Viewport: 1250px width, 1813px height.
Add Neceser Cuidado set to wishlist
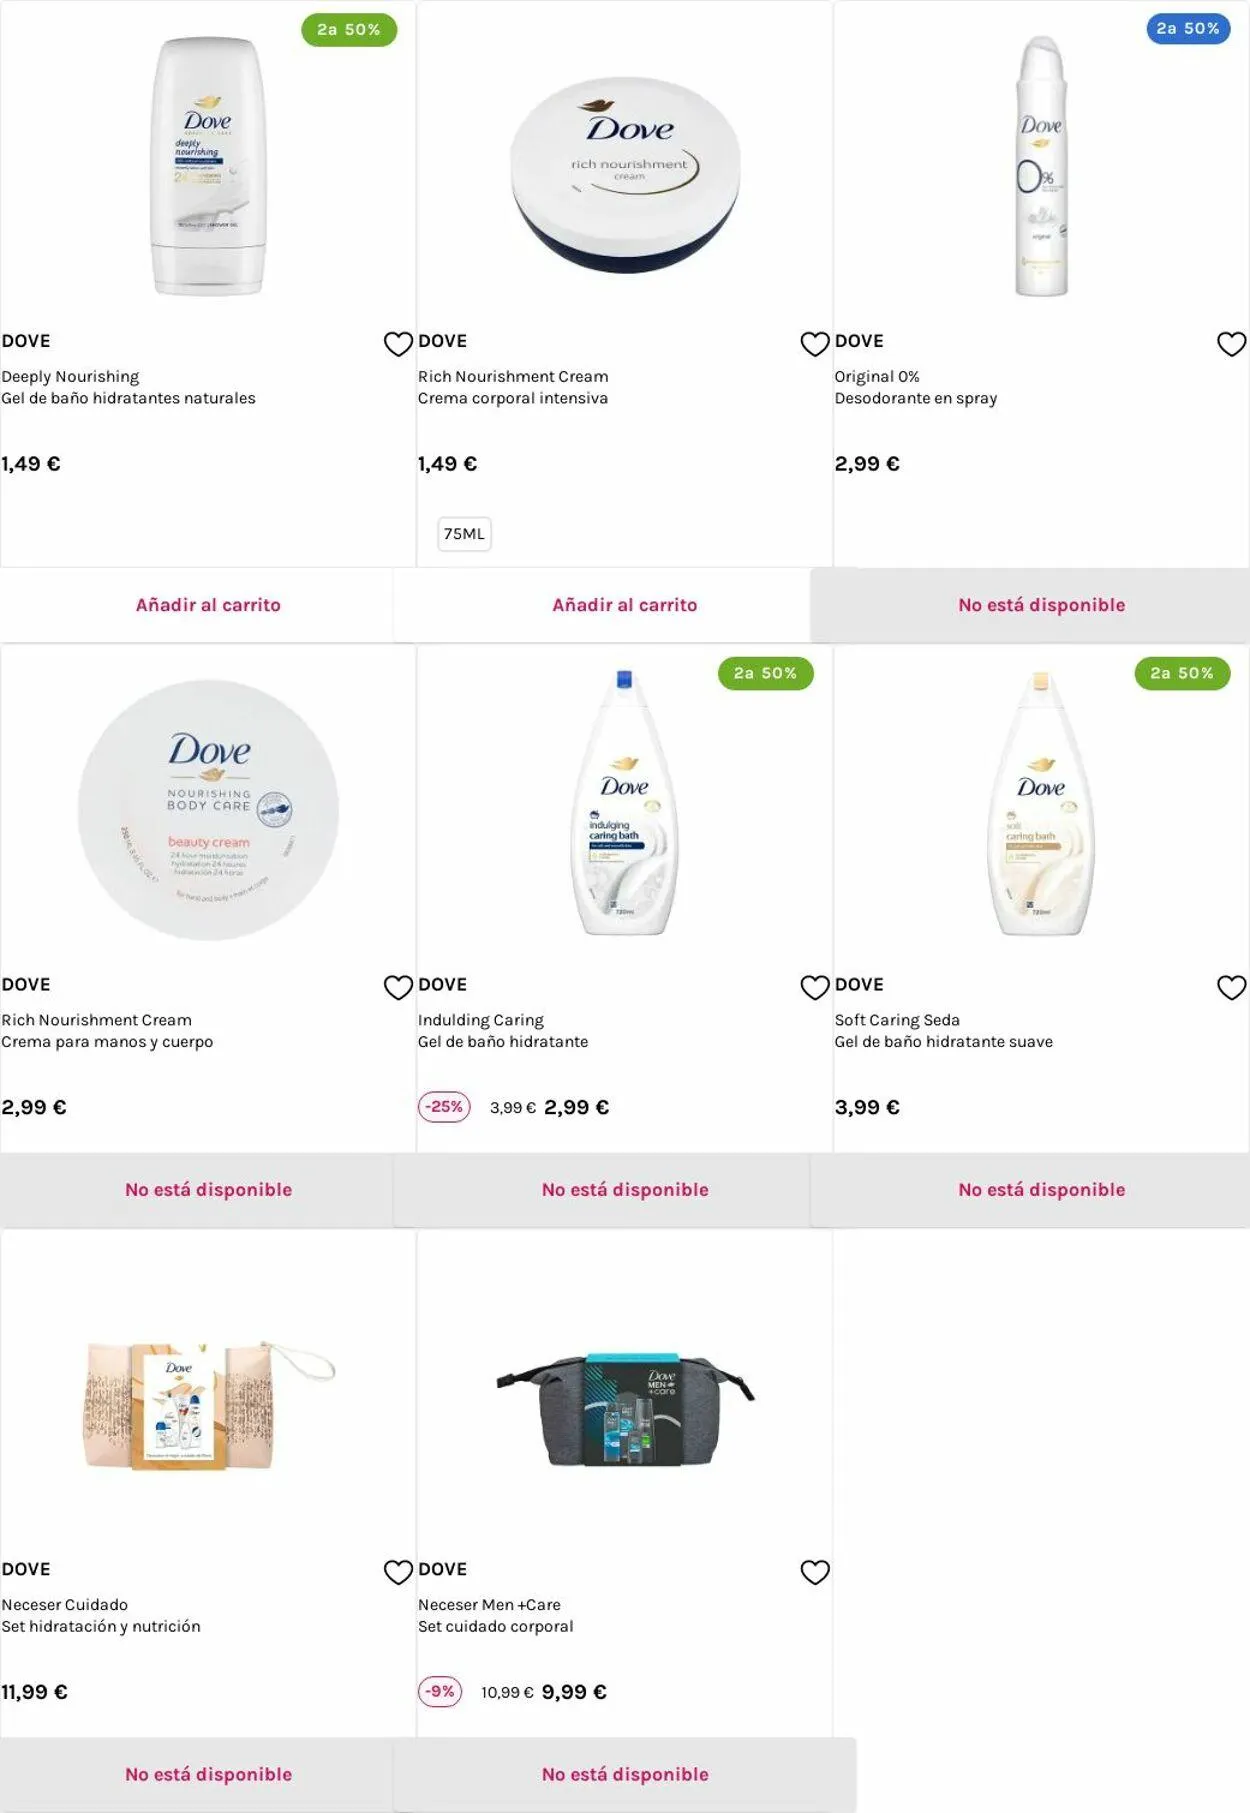398,1572
